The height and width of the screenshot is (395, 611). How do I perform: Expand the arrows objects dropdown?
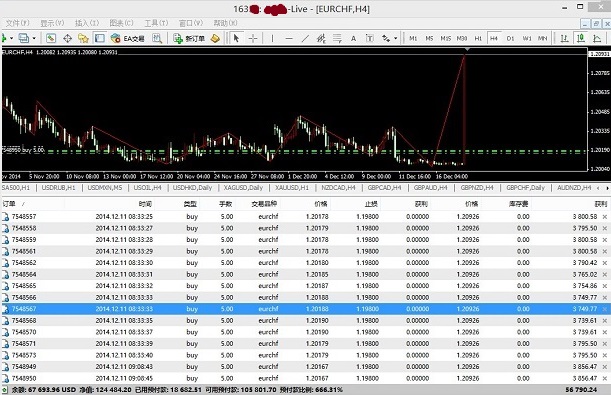396,38
